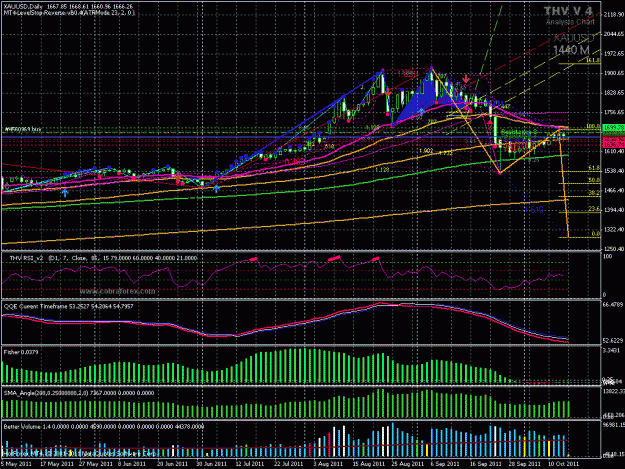The width and height of the screenshot is (625, 469).
Task: Select the 23.6 Fibonacci level label
Action: pos(594,209)
